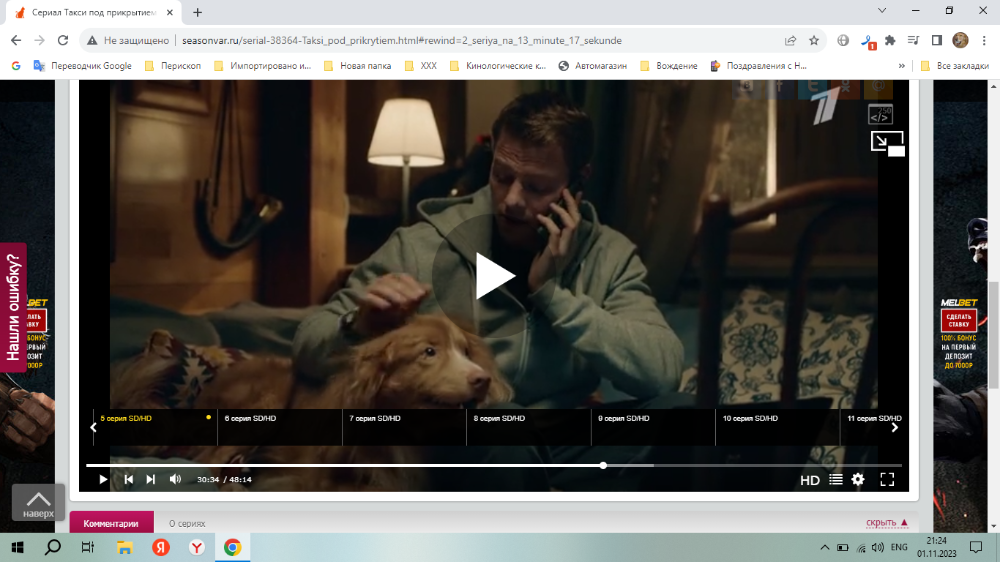Select 5 серия SD/HD

(155, 427)
